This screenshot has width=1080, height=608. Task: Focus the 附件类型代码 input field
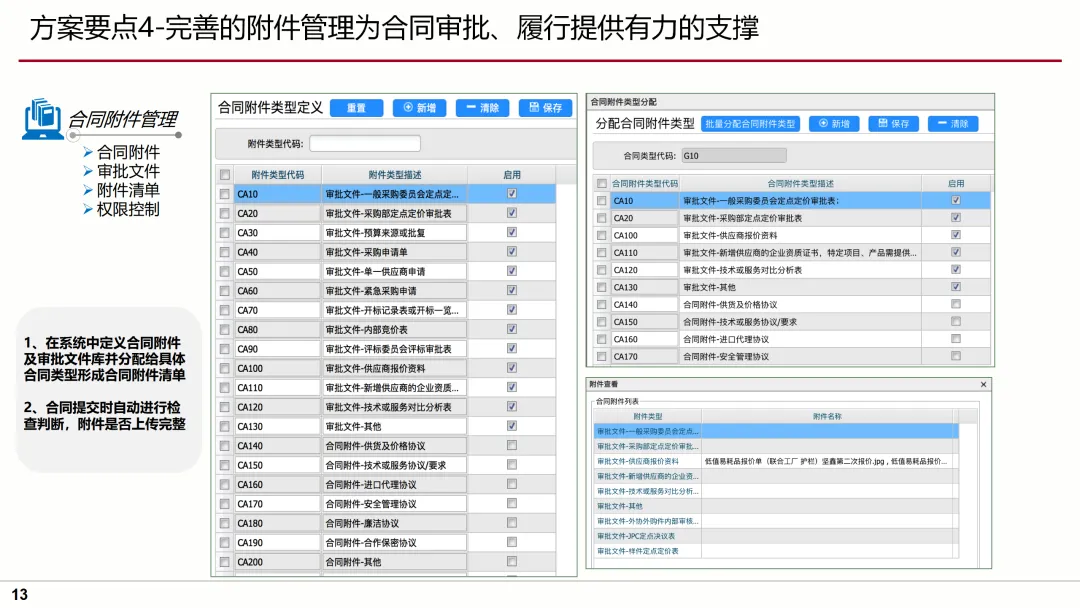point(365,143)
